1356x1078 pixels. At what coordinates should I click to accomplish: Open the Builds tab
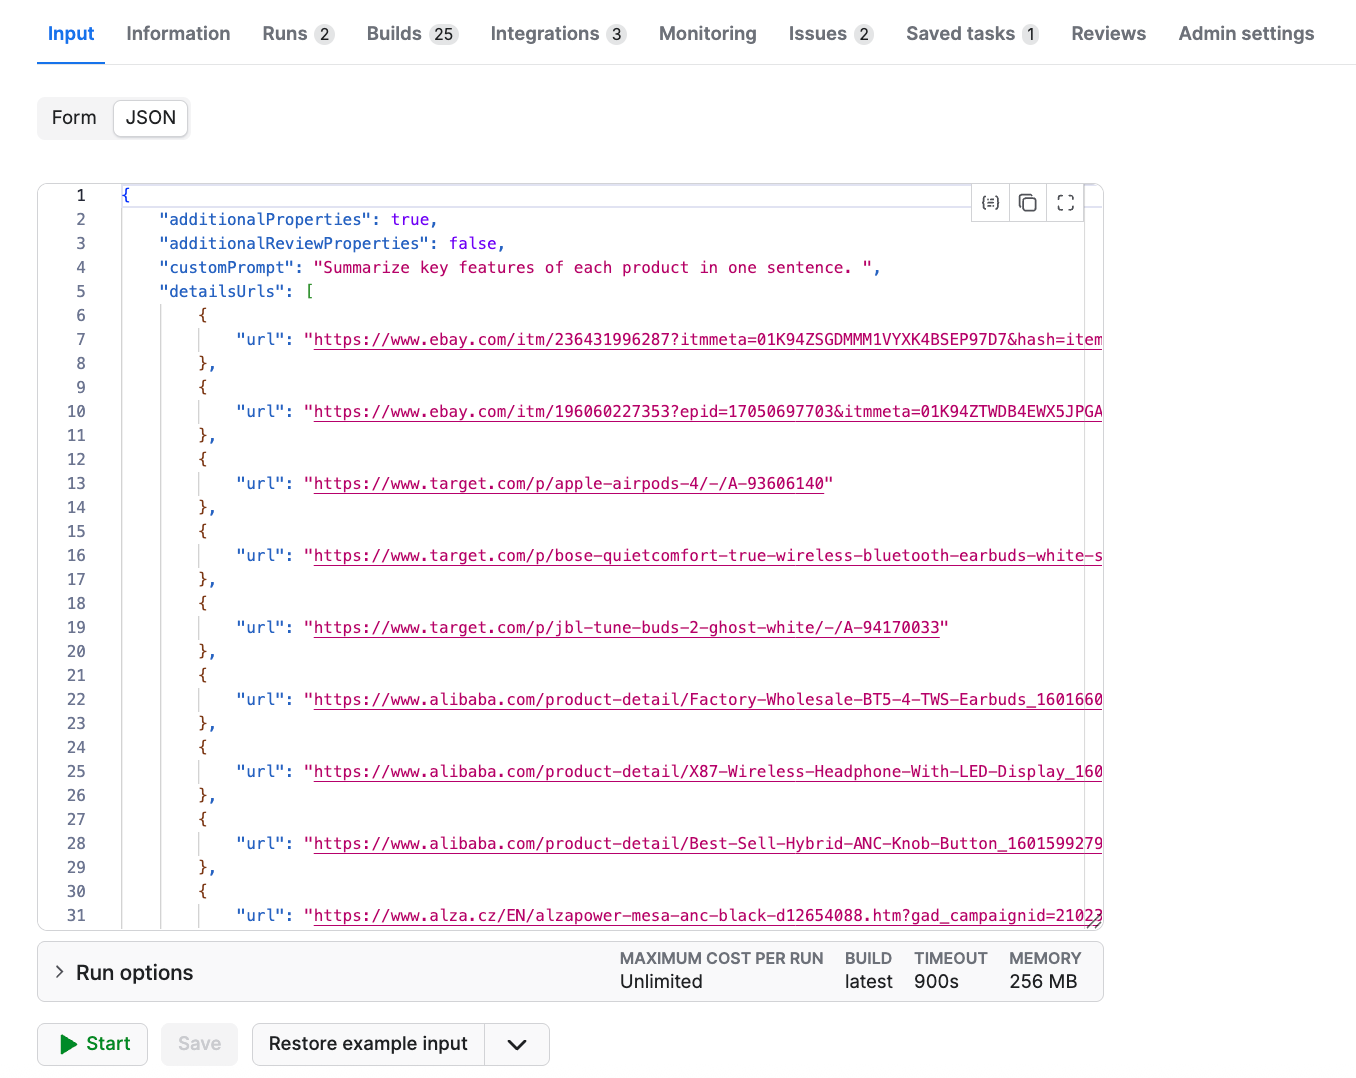tap(394, 33)
